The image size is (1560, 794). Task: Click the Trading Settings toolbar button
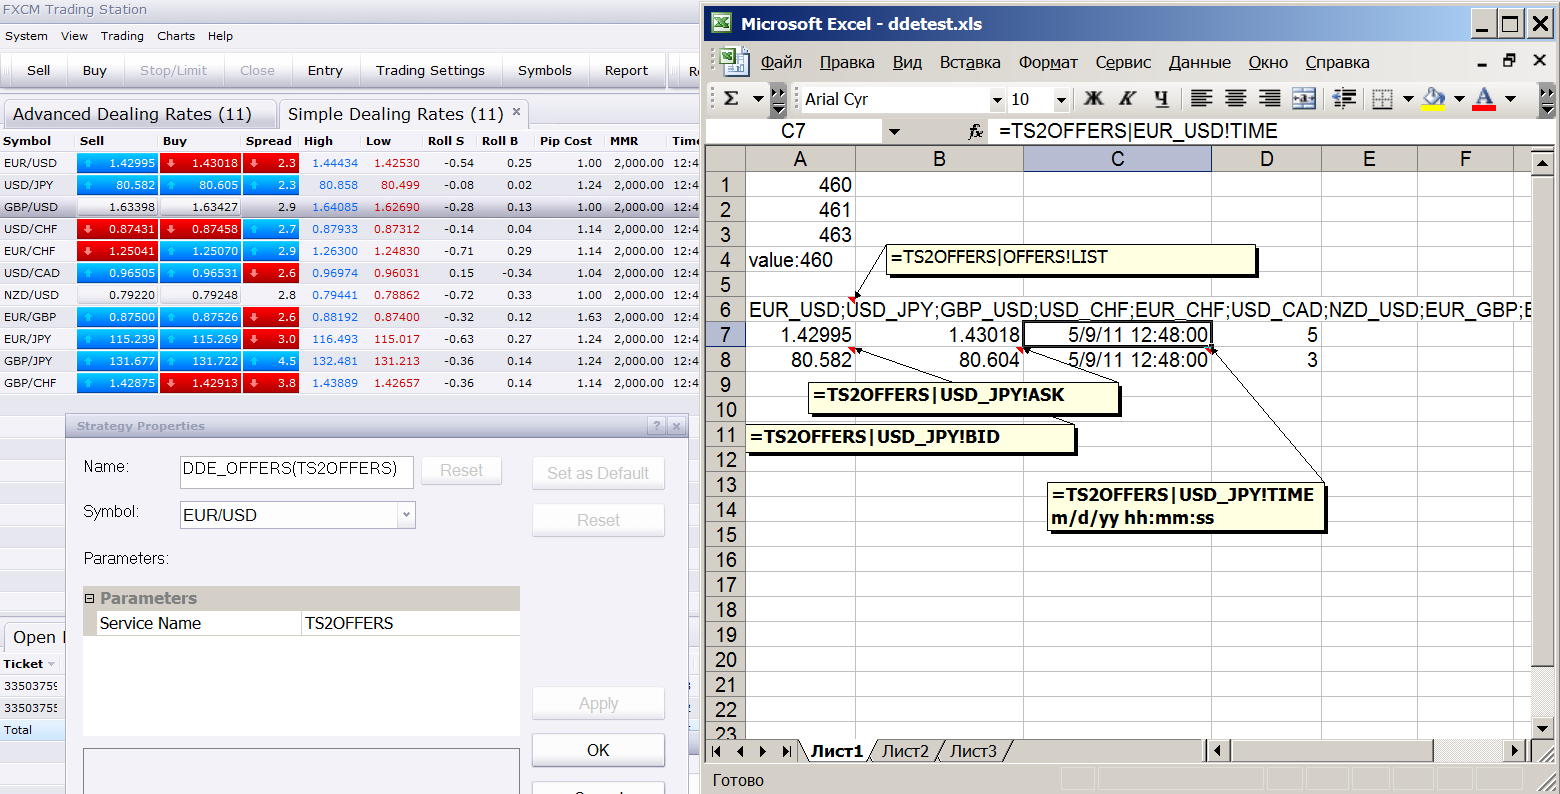click(430, 70)
